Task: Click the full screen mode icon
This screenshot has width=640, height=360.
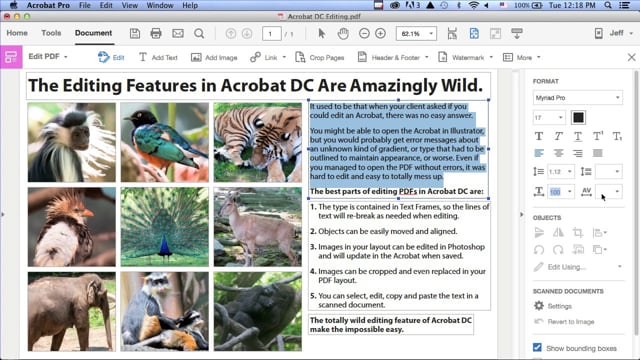Action: (x=496, y=33)
